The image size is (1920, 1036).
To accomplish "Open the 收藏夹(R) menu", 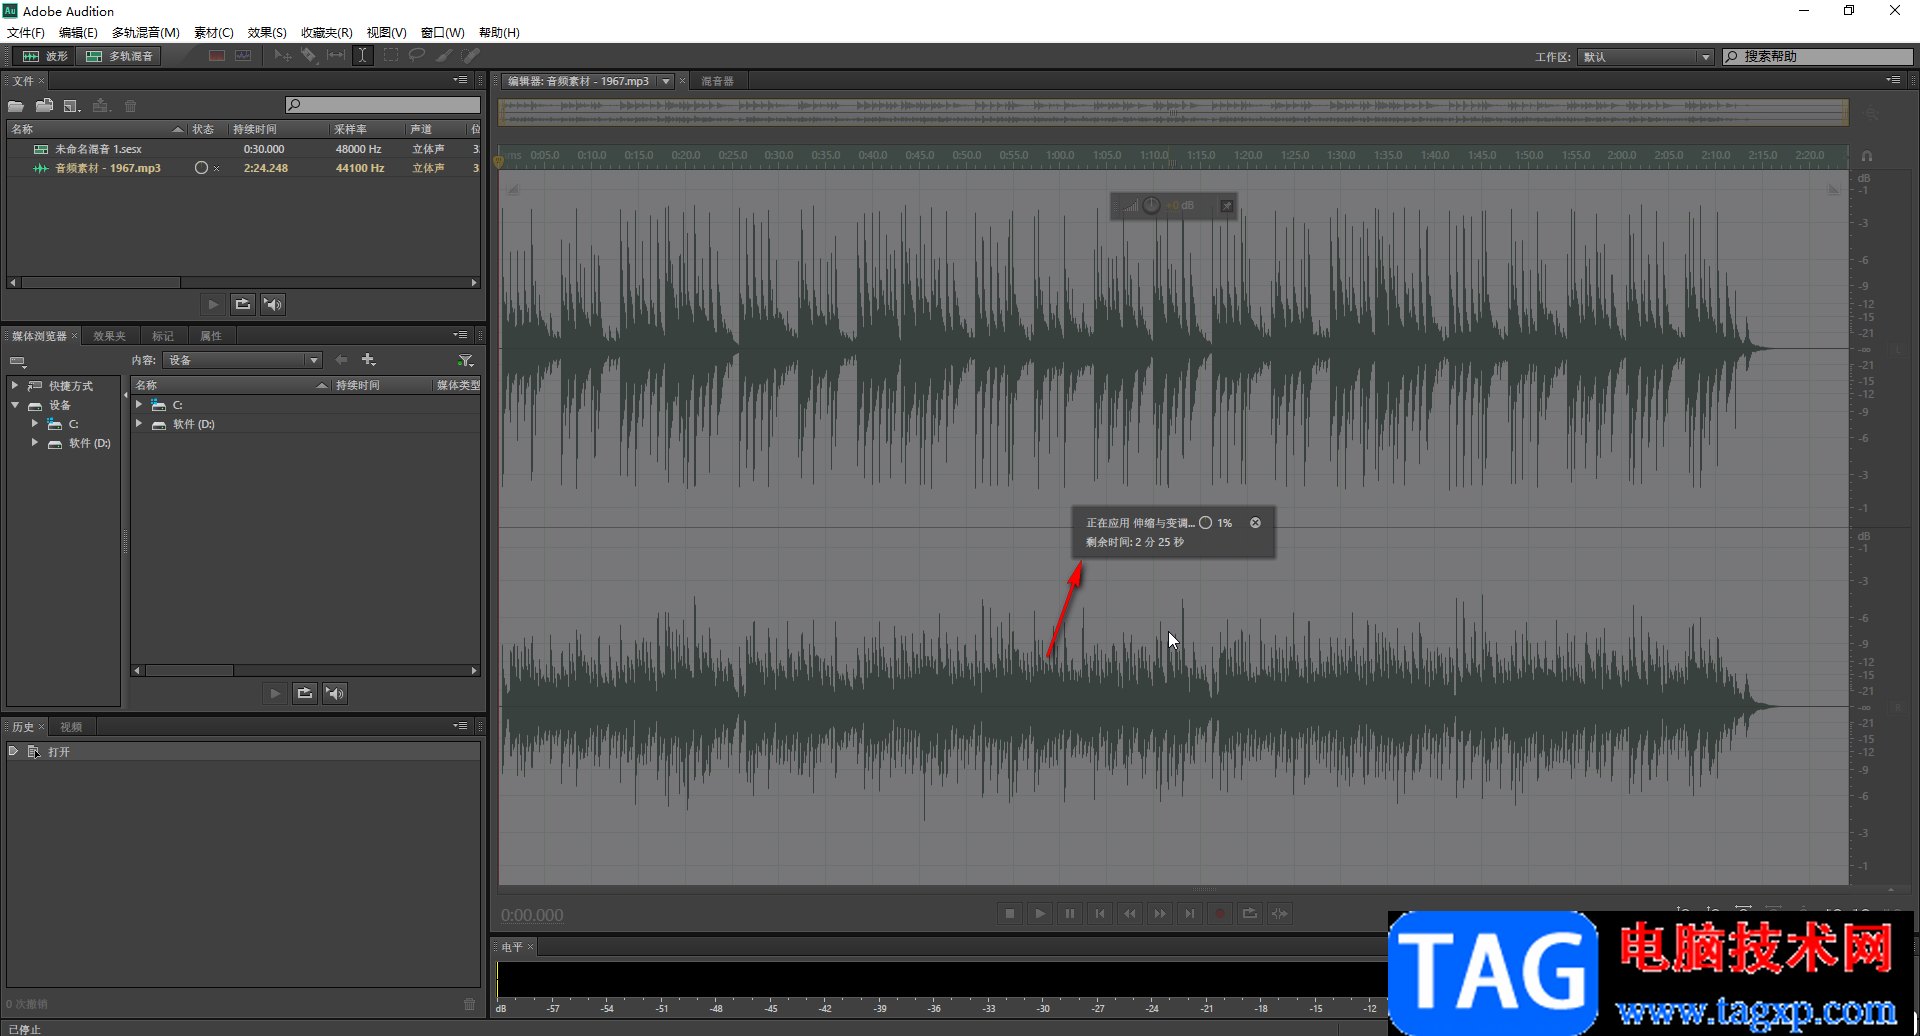I will (x=327, y=33).
